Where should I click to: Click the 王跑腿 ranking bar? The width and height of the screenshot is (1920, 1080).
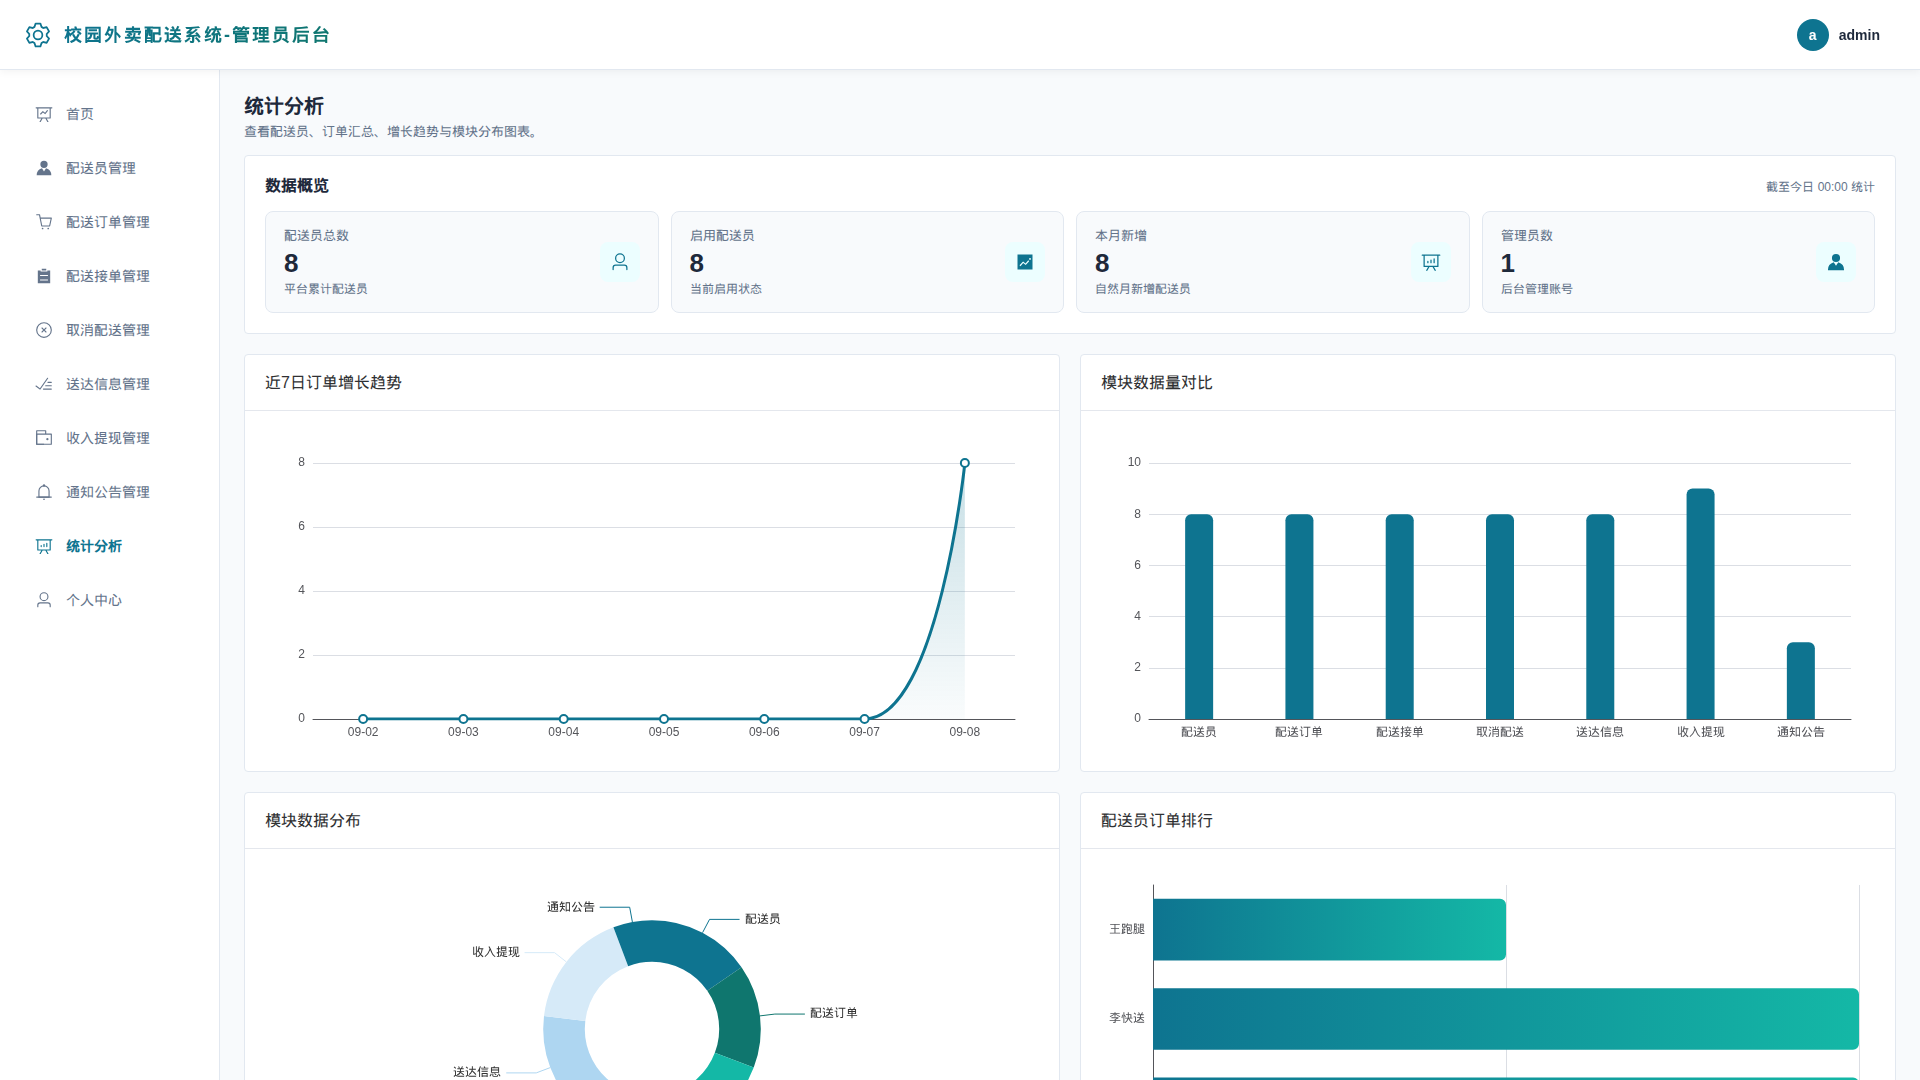point(1330,930)
